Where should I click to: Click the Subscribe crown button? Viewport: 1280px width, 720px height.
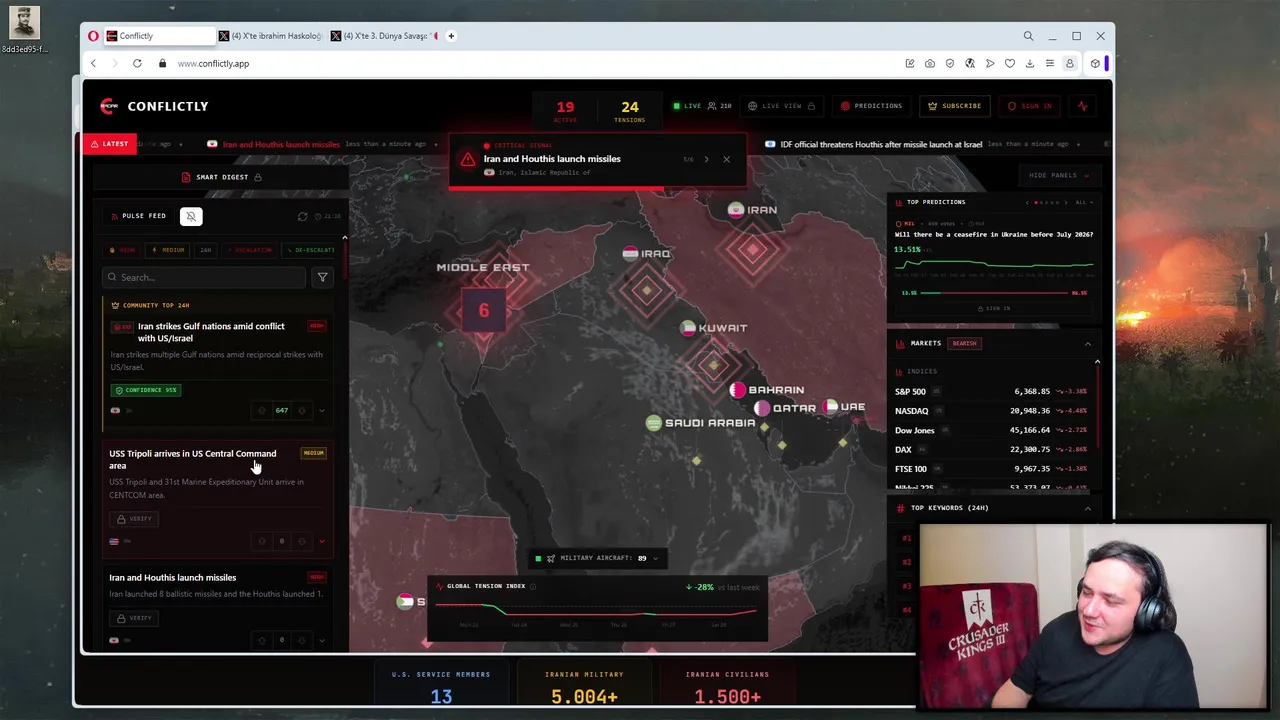point(954,106)
